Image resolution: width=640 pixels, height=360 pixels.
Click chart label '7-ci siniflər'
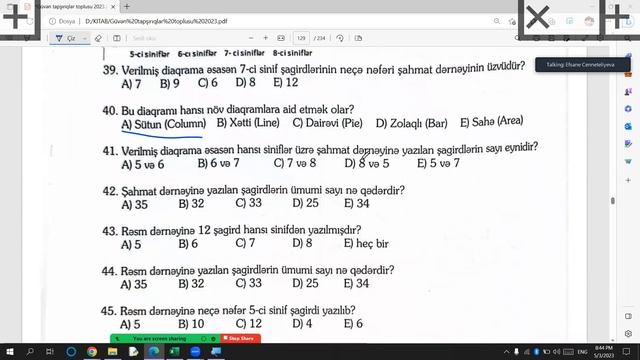coord(244,53)
